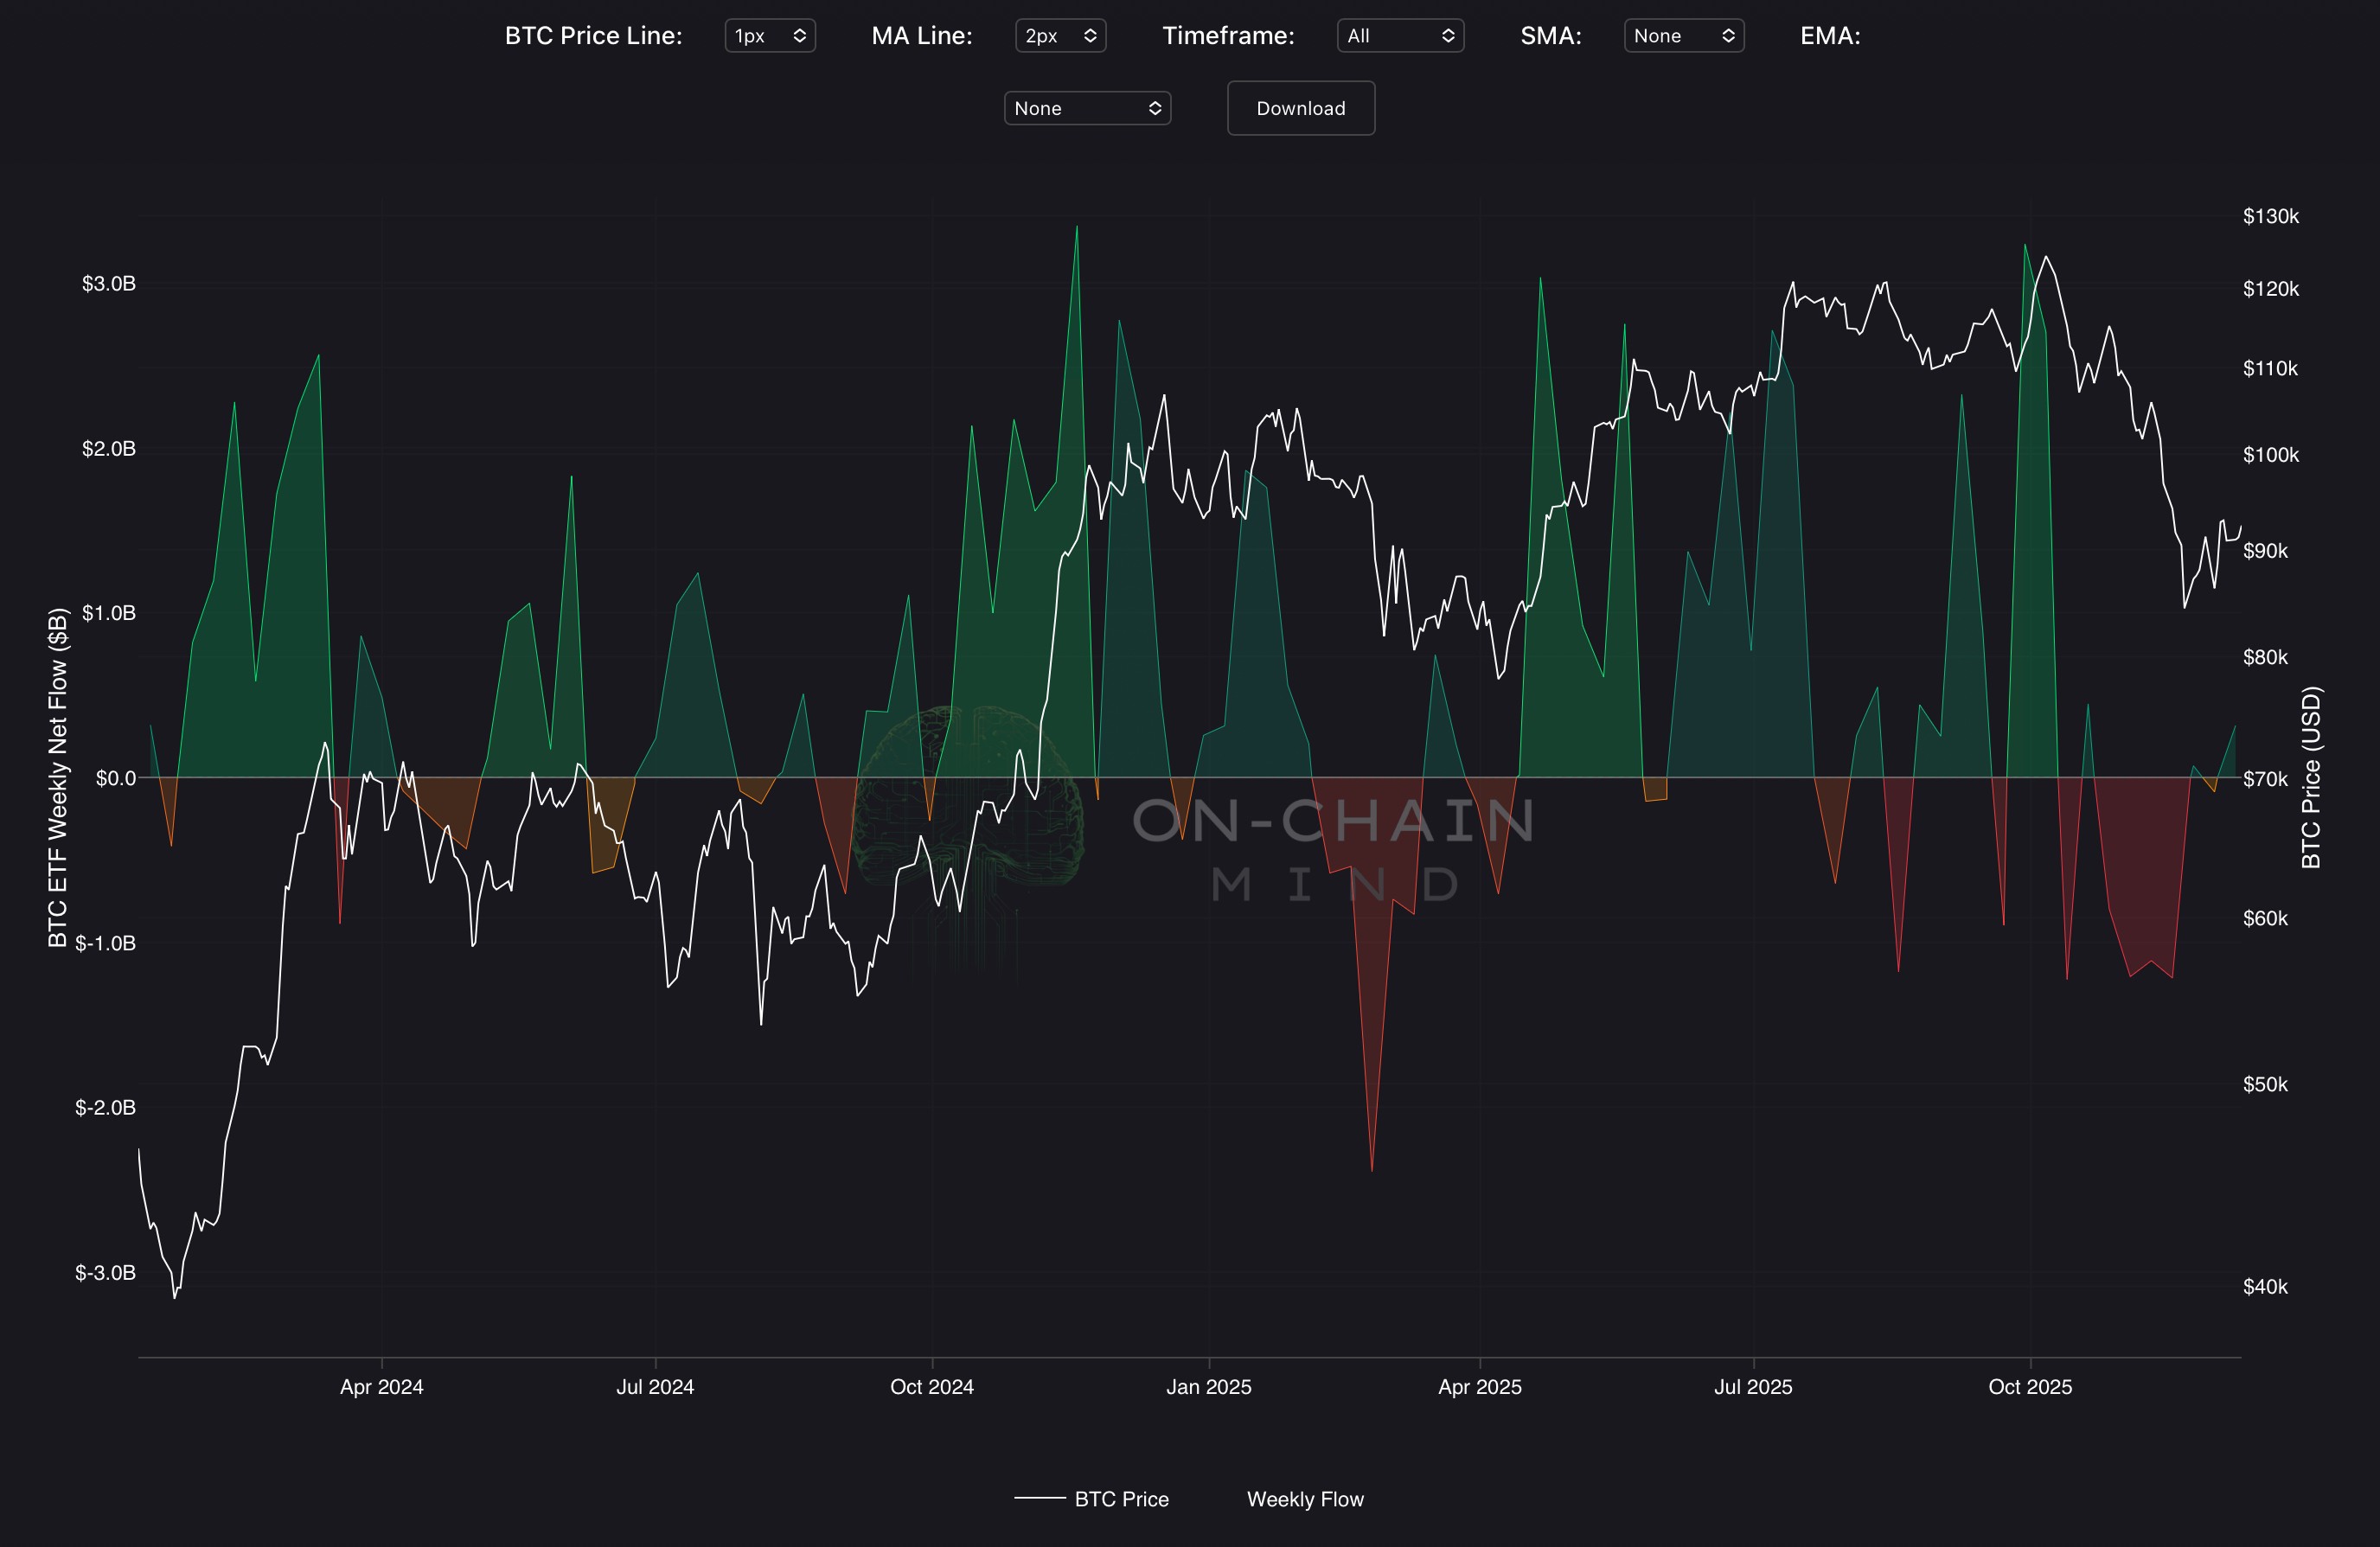Toggle BTC Price series in legend
The height and width of the screenshot is (1547, 2380).
tap(1120, 1499)
